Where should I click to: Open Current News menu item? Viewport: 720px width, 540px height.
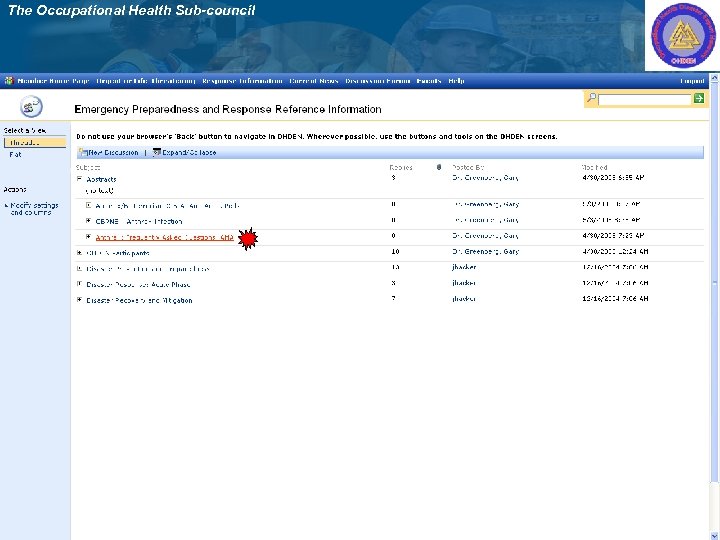point(314,81)
